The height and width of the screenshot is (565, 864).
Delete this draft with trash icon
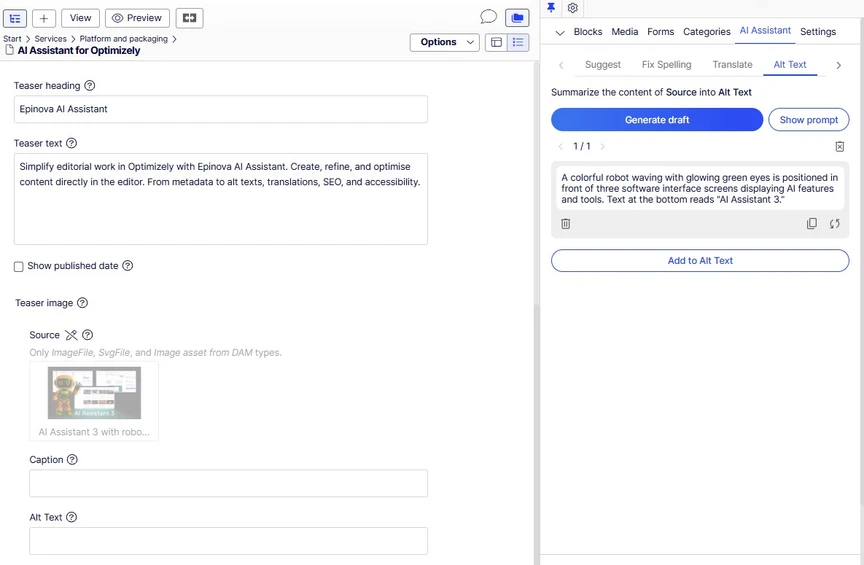click(565, 224)
